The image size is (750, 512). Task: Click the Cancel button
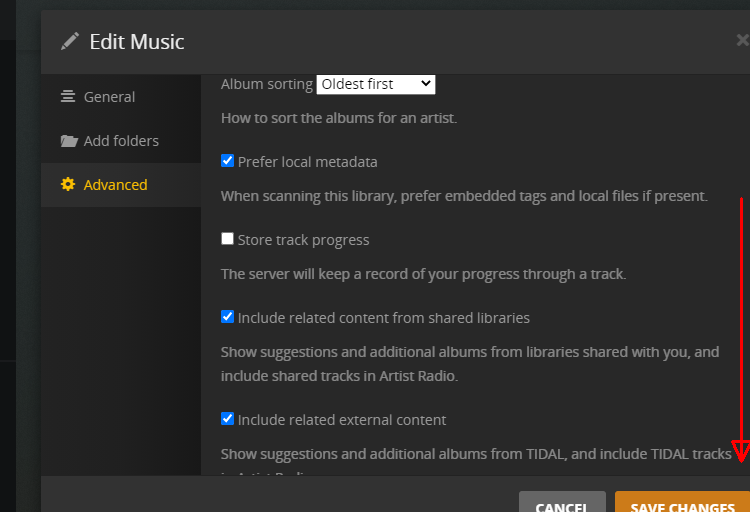pos(561,503)
